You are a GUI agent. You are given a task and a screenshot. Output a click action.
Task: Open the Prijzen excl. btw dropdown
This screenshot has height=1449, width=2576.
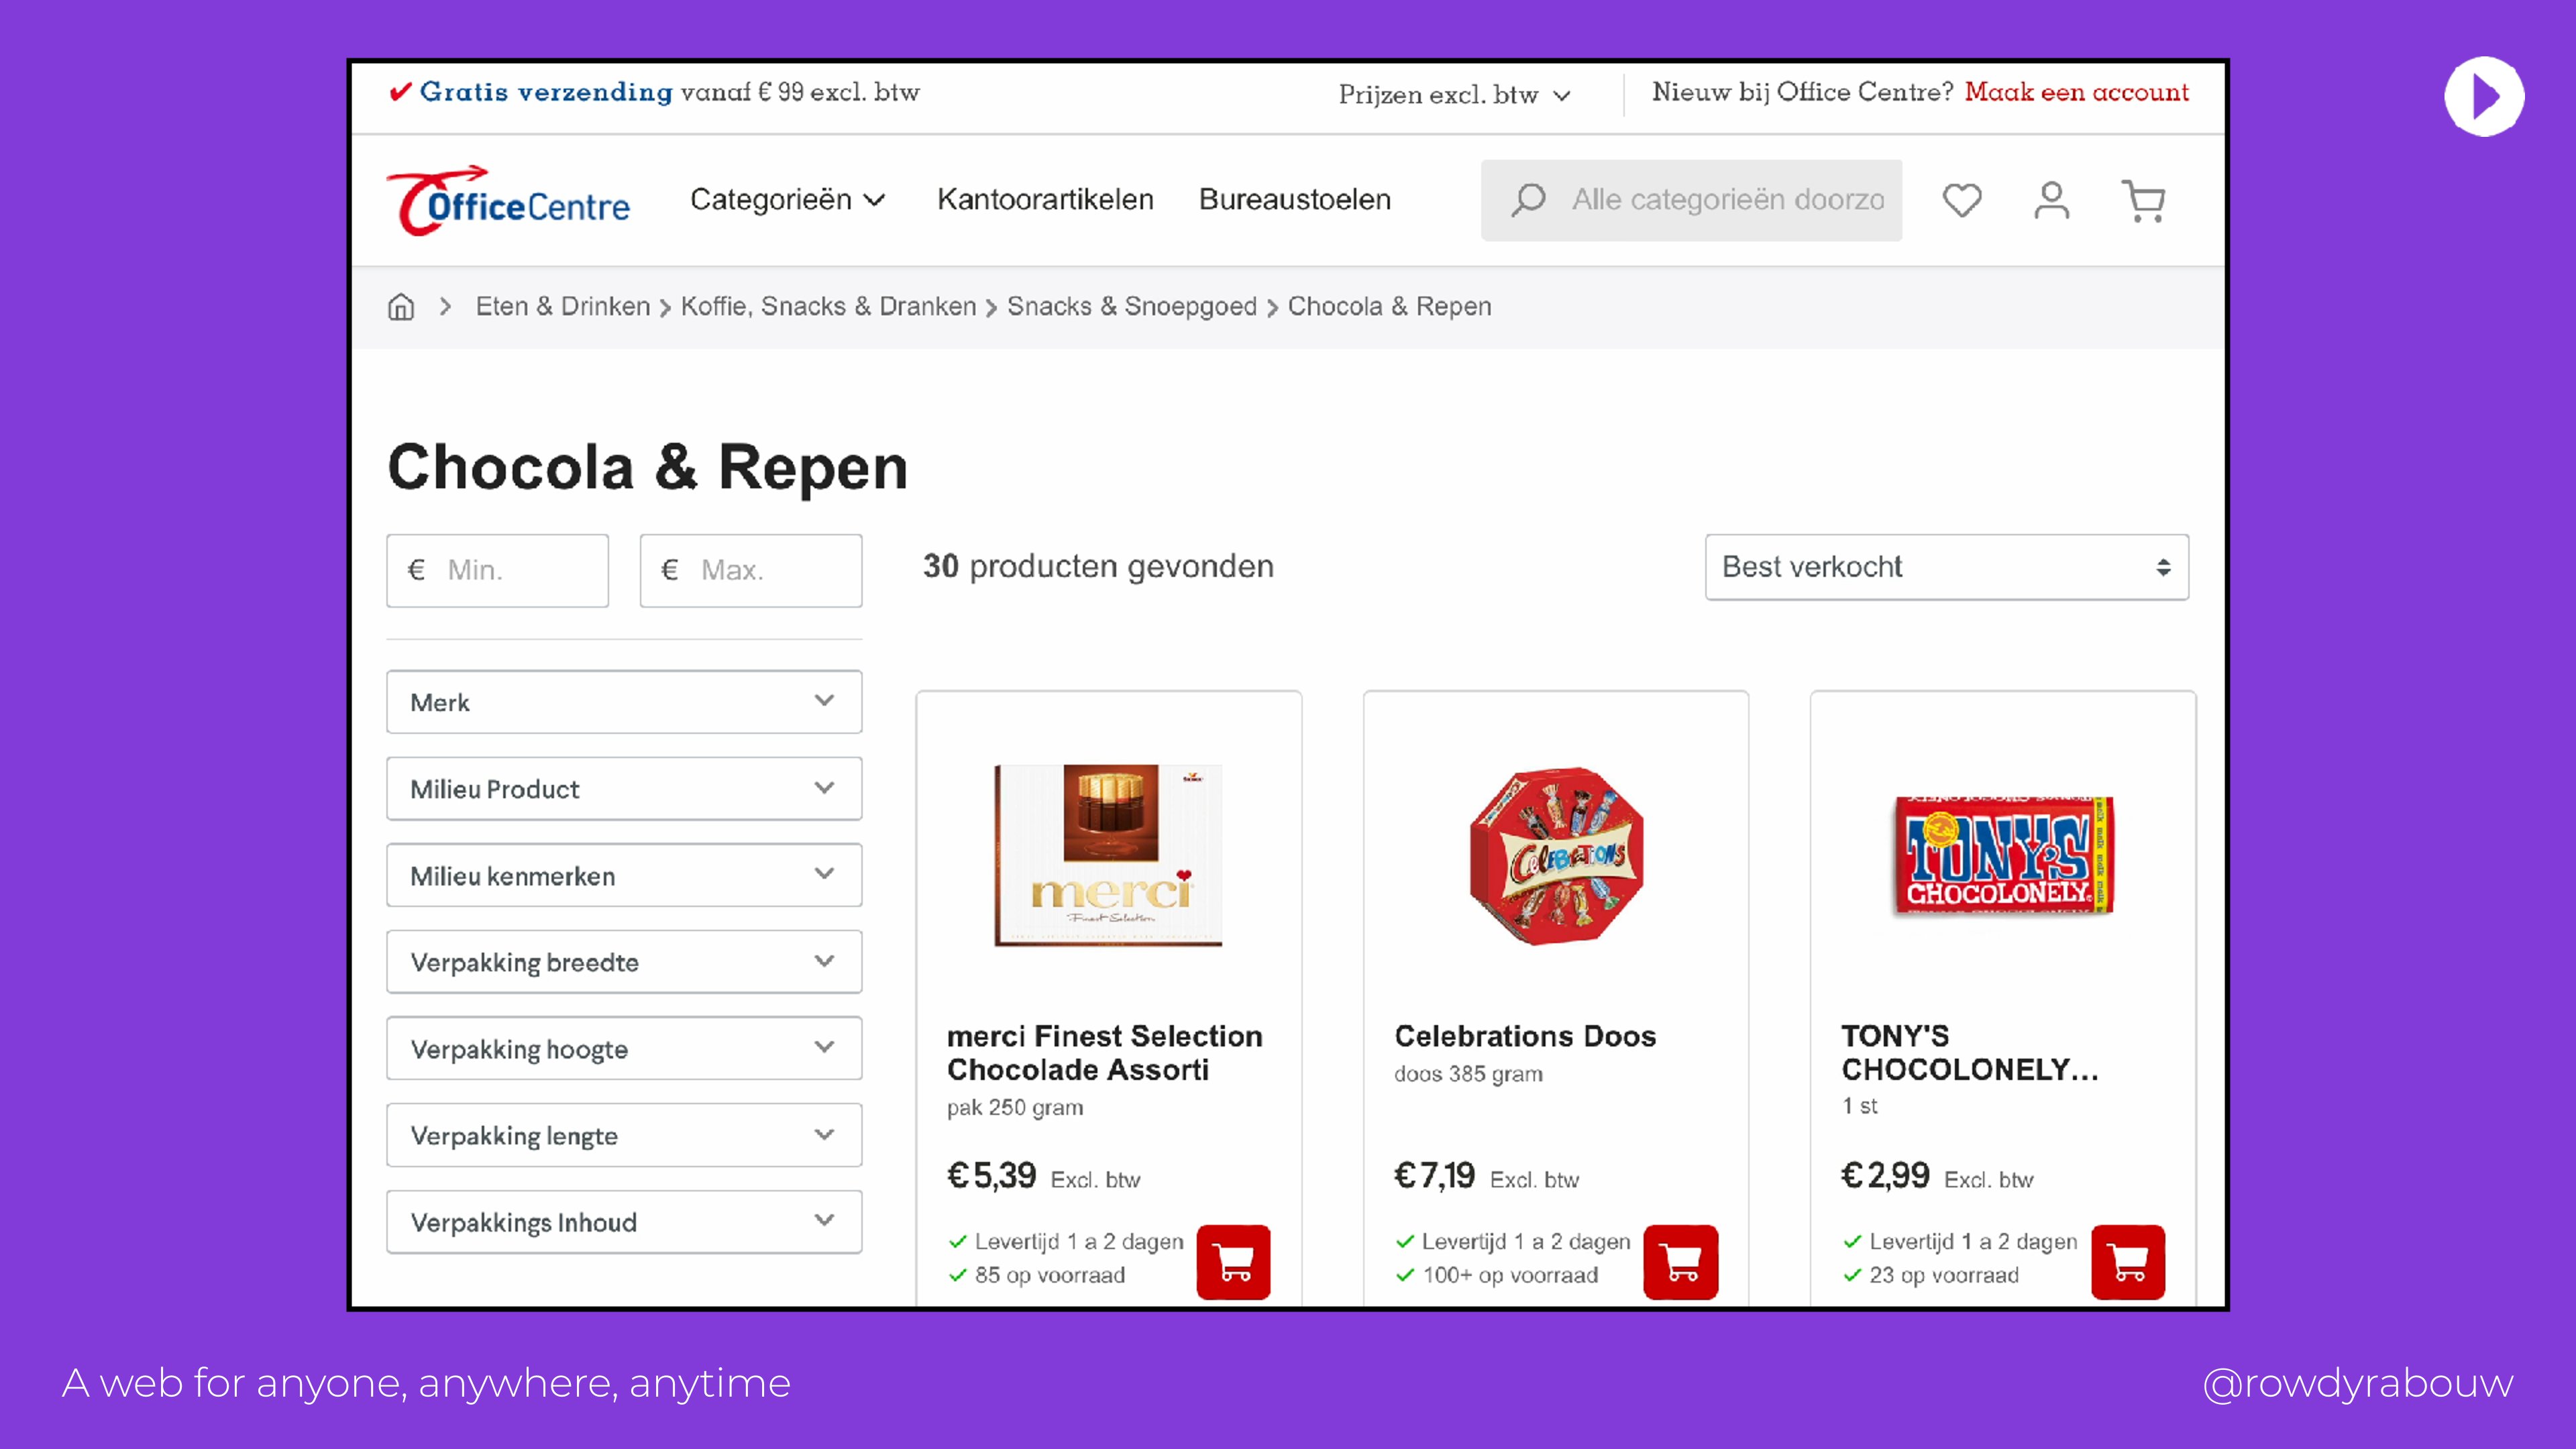pyautogui.click(x=1454, y=95)
